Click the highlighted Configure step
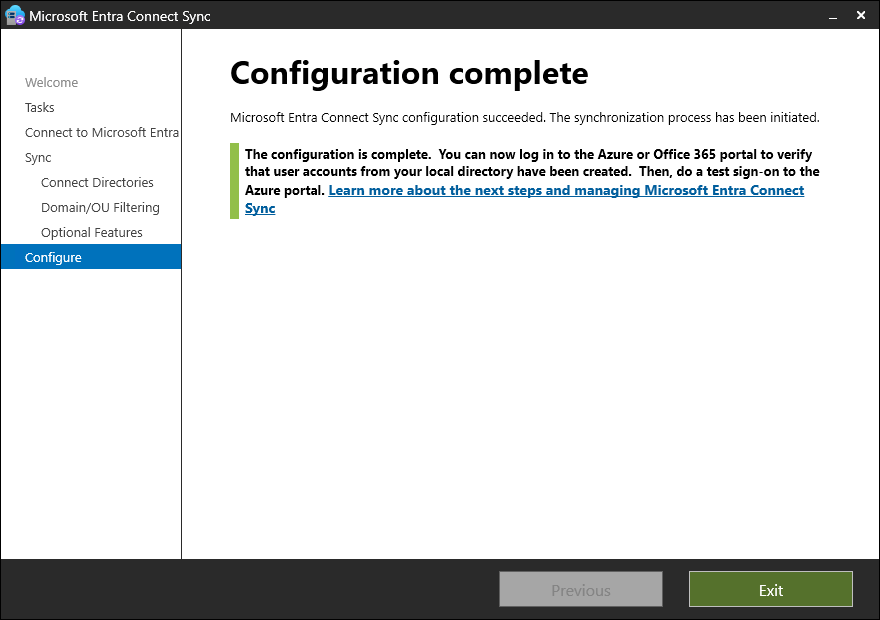The image size is (880, 620). [54, 258]
